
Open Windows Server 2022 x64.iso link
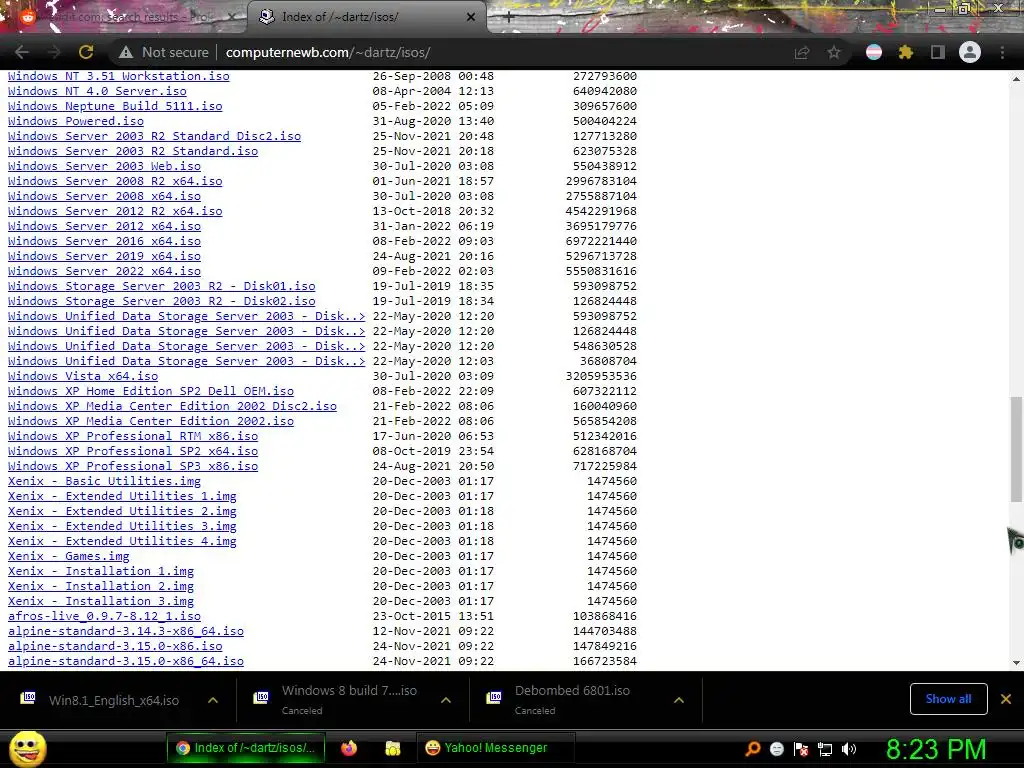[x=104, y=271]
